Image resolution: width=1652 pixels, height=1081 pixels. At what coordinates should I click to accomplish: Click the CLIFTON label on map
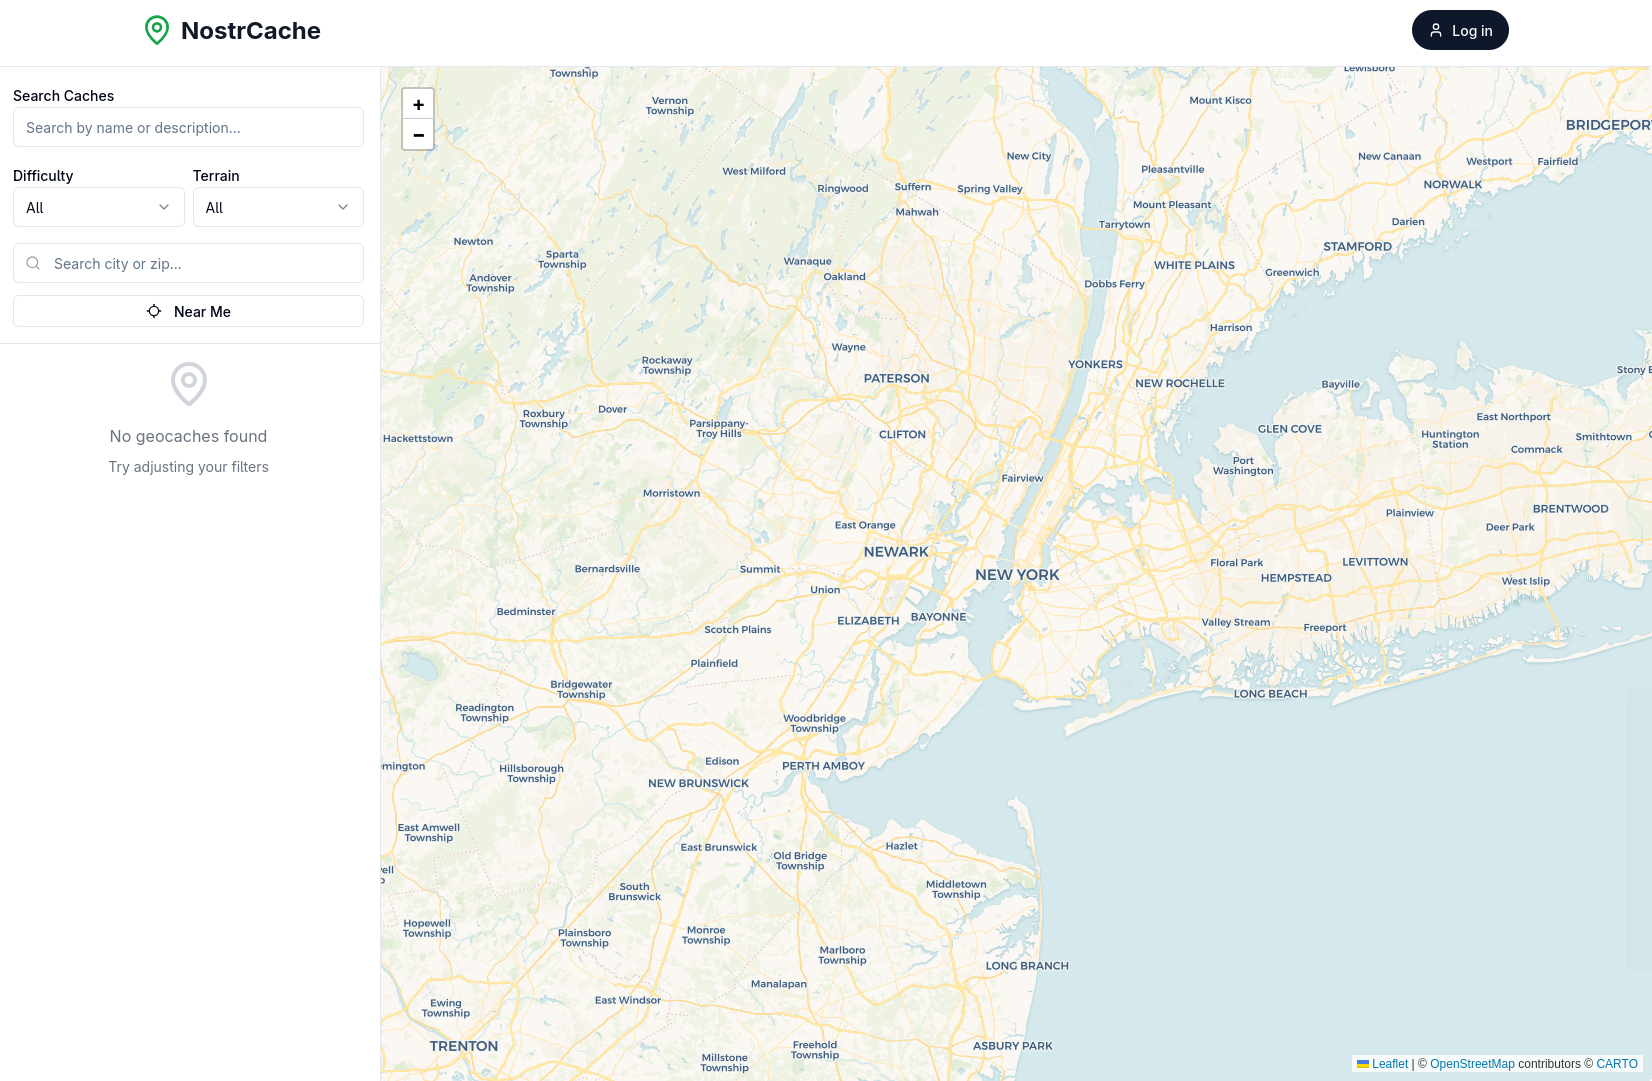[902, 435]
